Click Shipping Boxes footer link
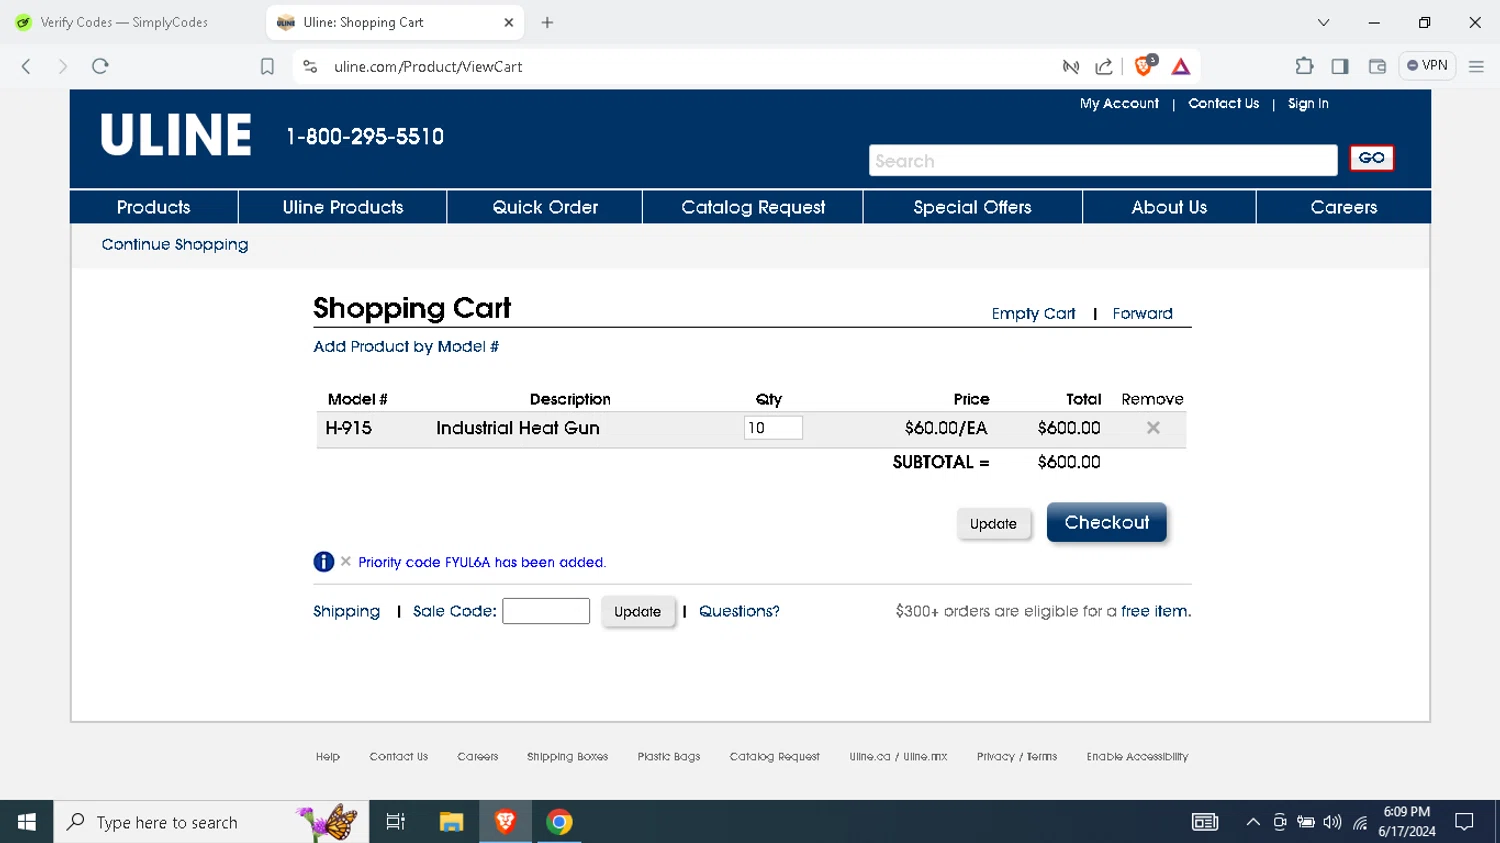Screen dimensions: 1500x843 click(567, 757)
